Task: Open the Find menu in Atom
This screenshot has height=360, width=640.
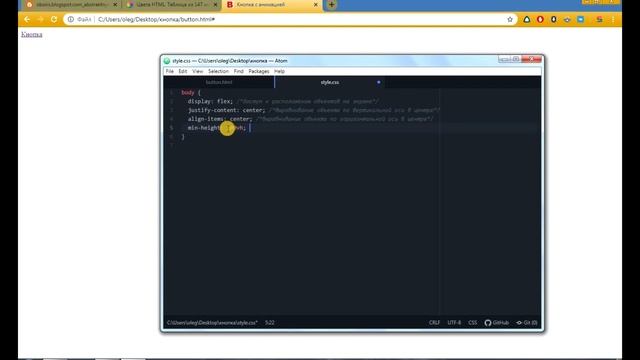Action: (239, 71)
